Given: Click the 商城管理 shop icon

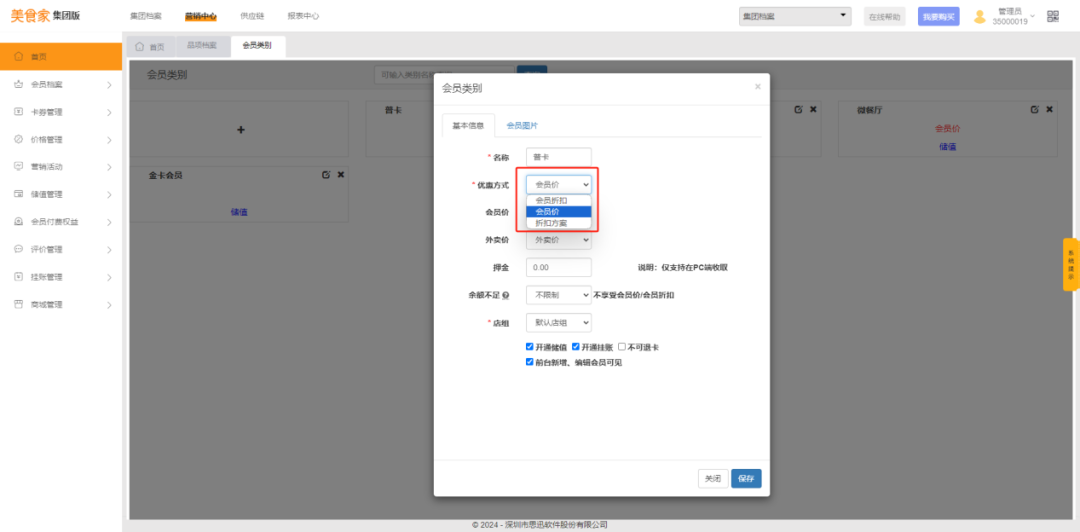Looking at the screenshot, I should tap(19, 305).
